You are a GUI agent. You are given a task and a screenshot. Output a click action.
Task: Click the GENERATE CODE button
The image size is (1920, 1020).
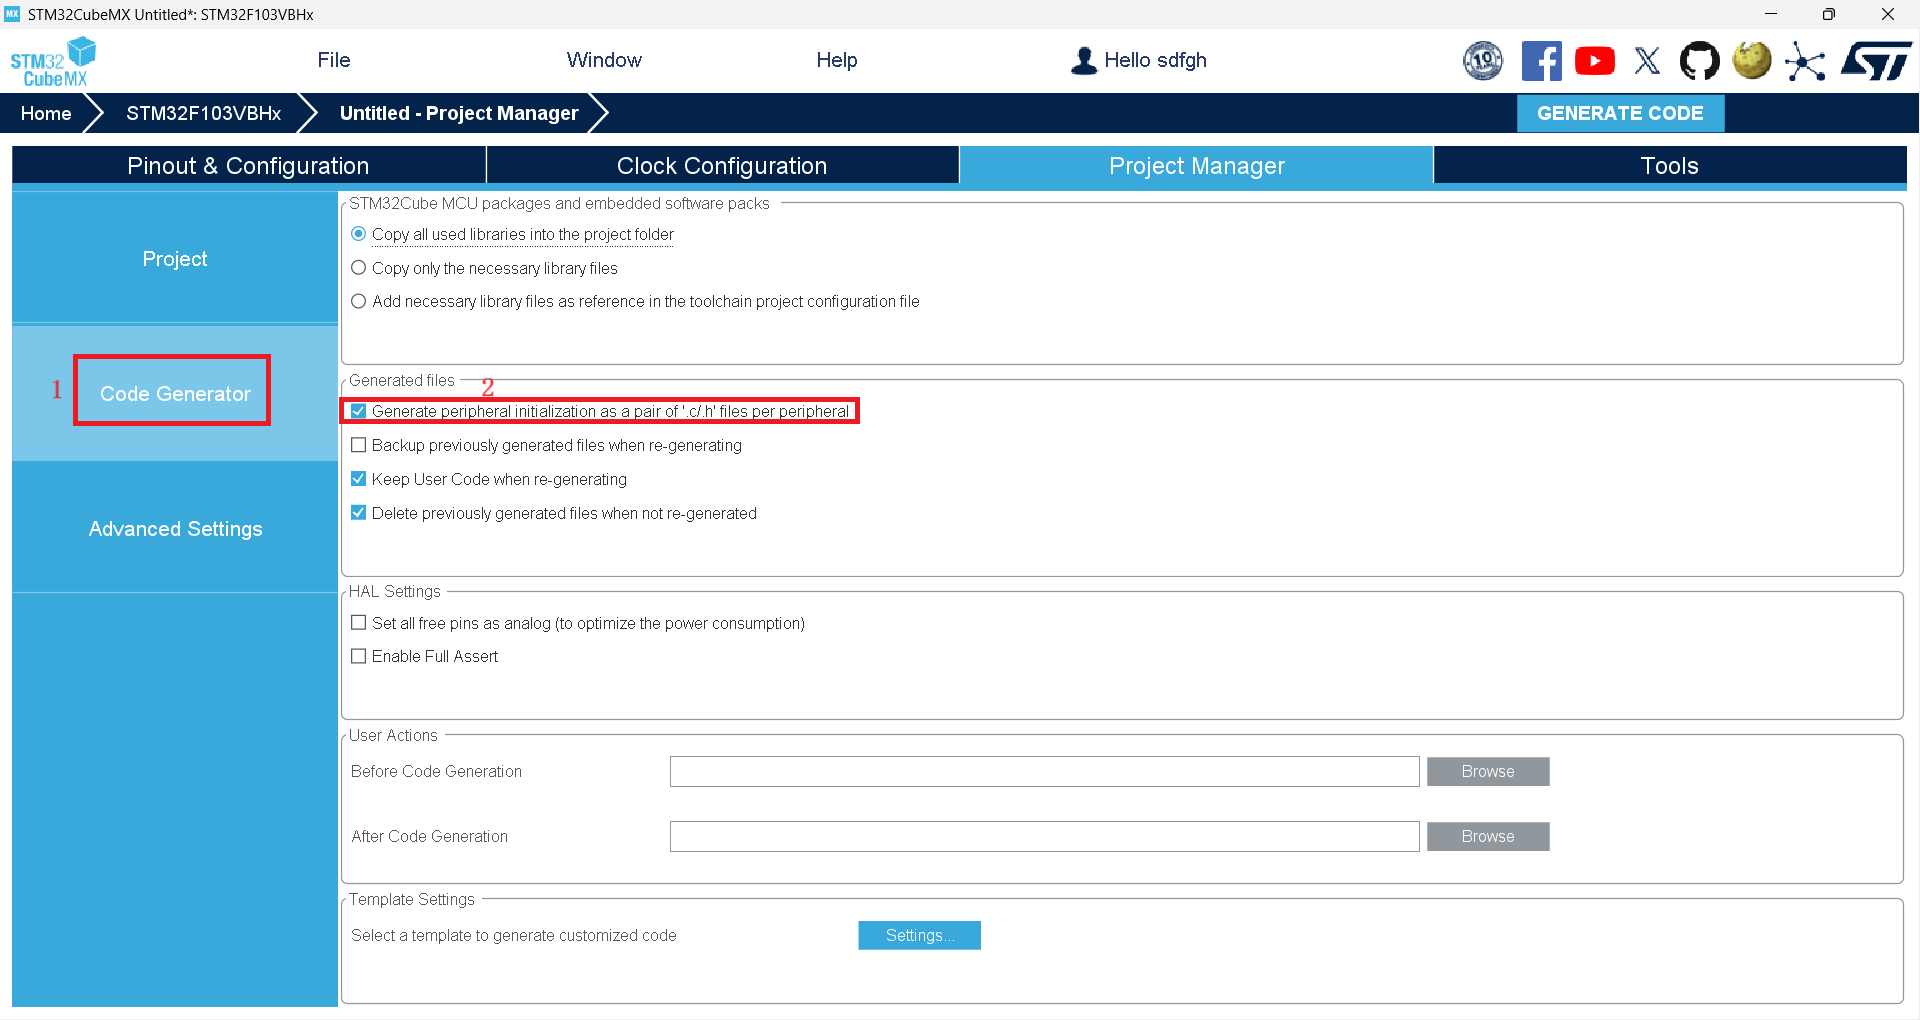pyautogui.click(x=1620, y=113)
